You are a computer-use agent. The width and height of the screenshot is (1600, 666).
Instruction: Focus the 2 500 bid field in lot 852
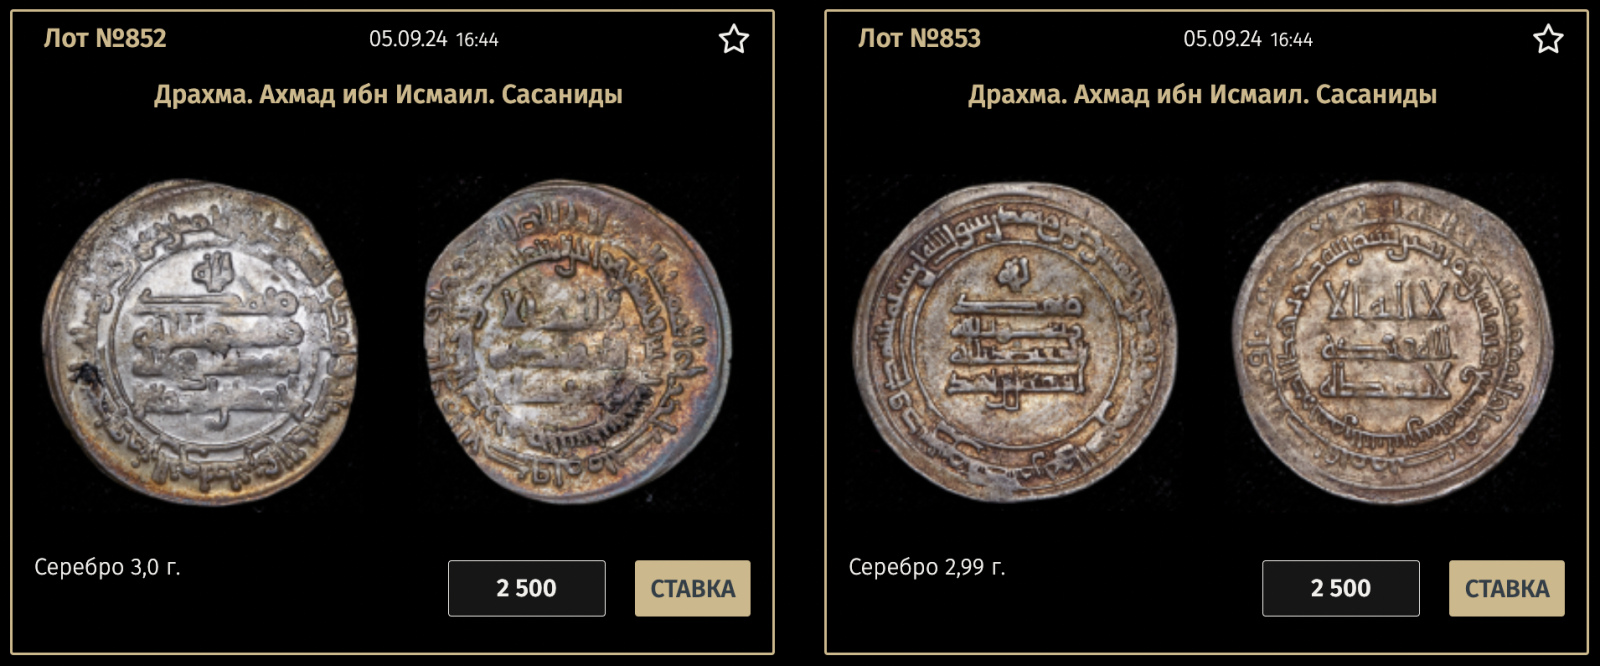pyautogui.click(x=527, y=588)
